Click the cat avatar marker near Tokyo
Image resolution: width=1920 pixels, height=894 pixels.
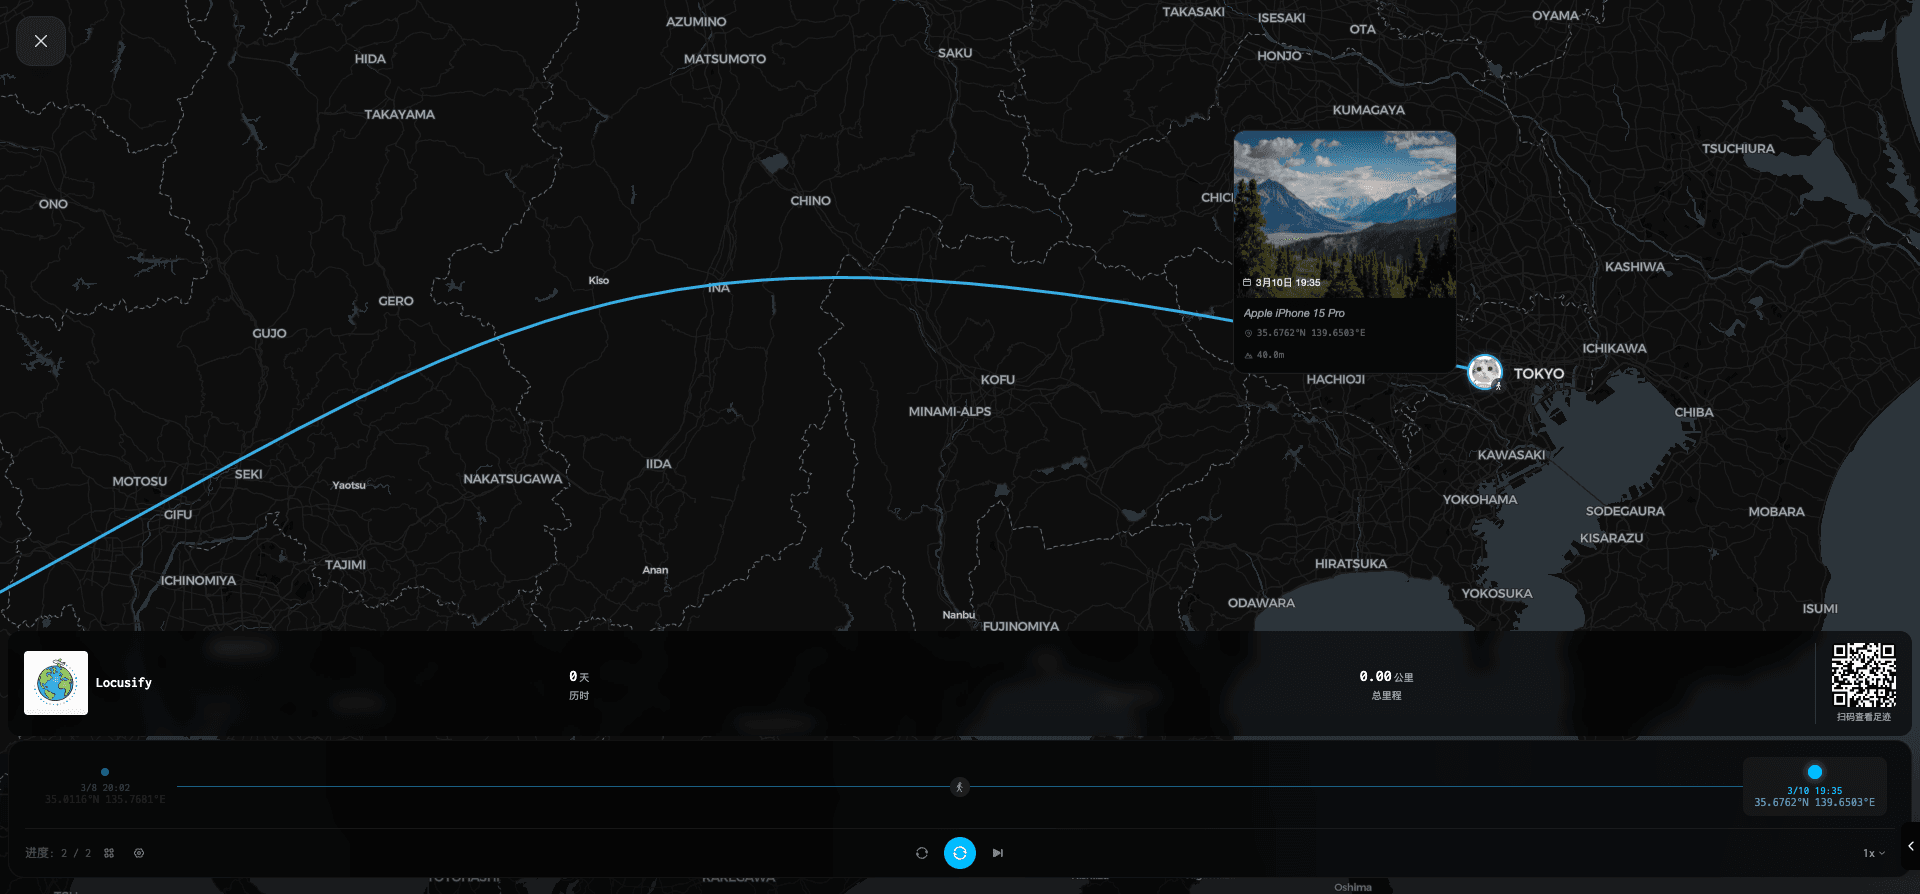(1484, 372)
